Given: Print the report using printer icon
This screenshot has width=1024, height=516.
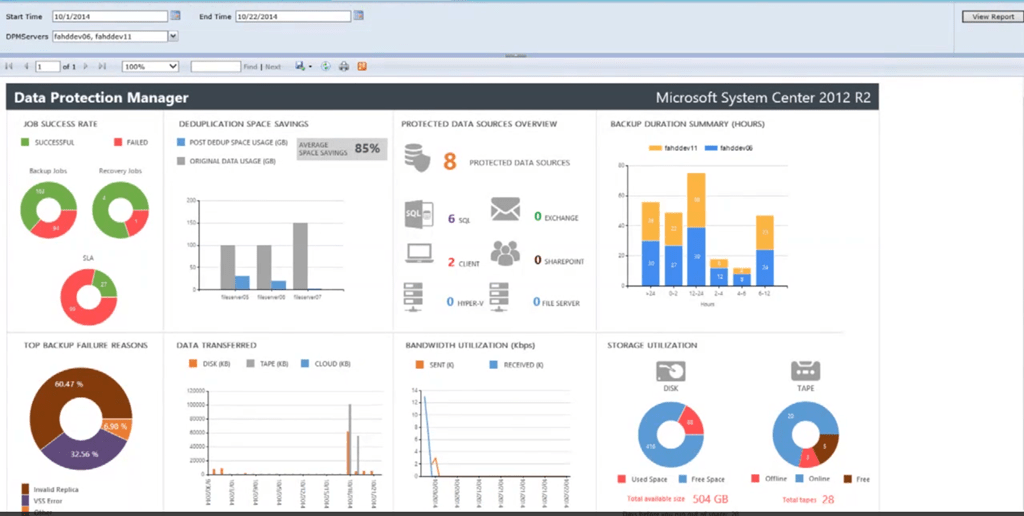Looking at the screenshot, I should coord(344,67).
